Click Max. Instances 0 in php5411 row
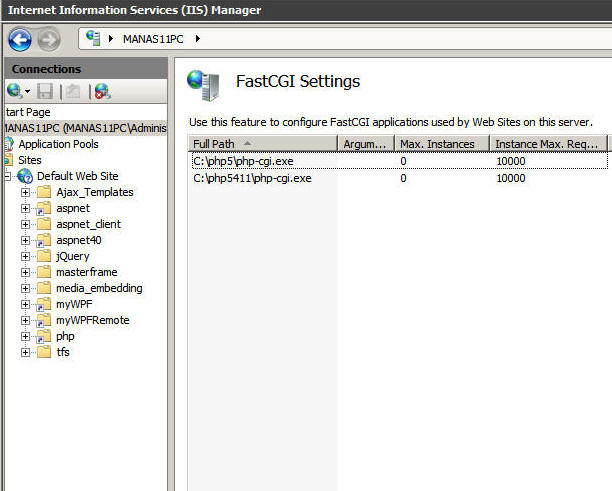The width and height of the screenshot is (612, 491). [403, 178]
